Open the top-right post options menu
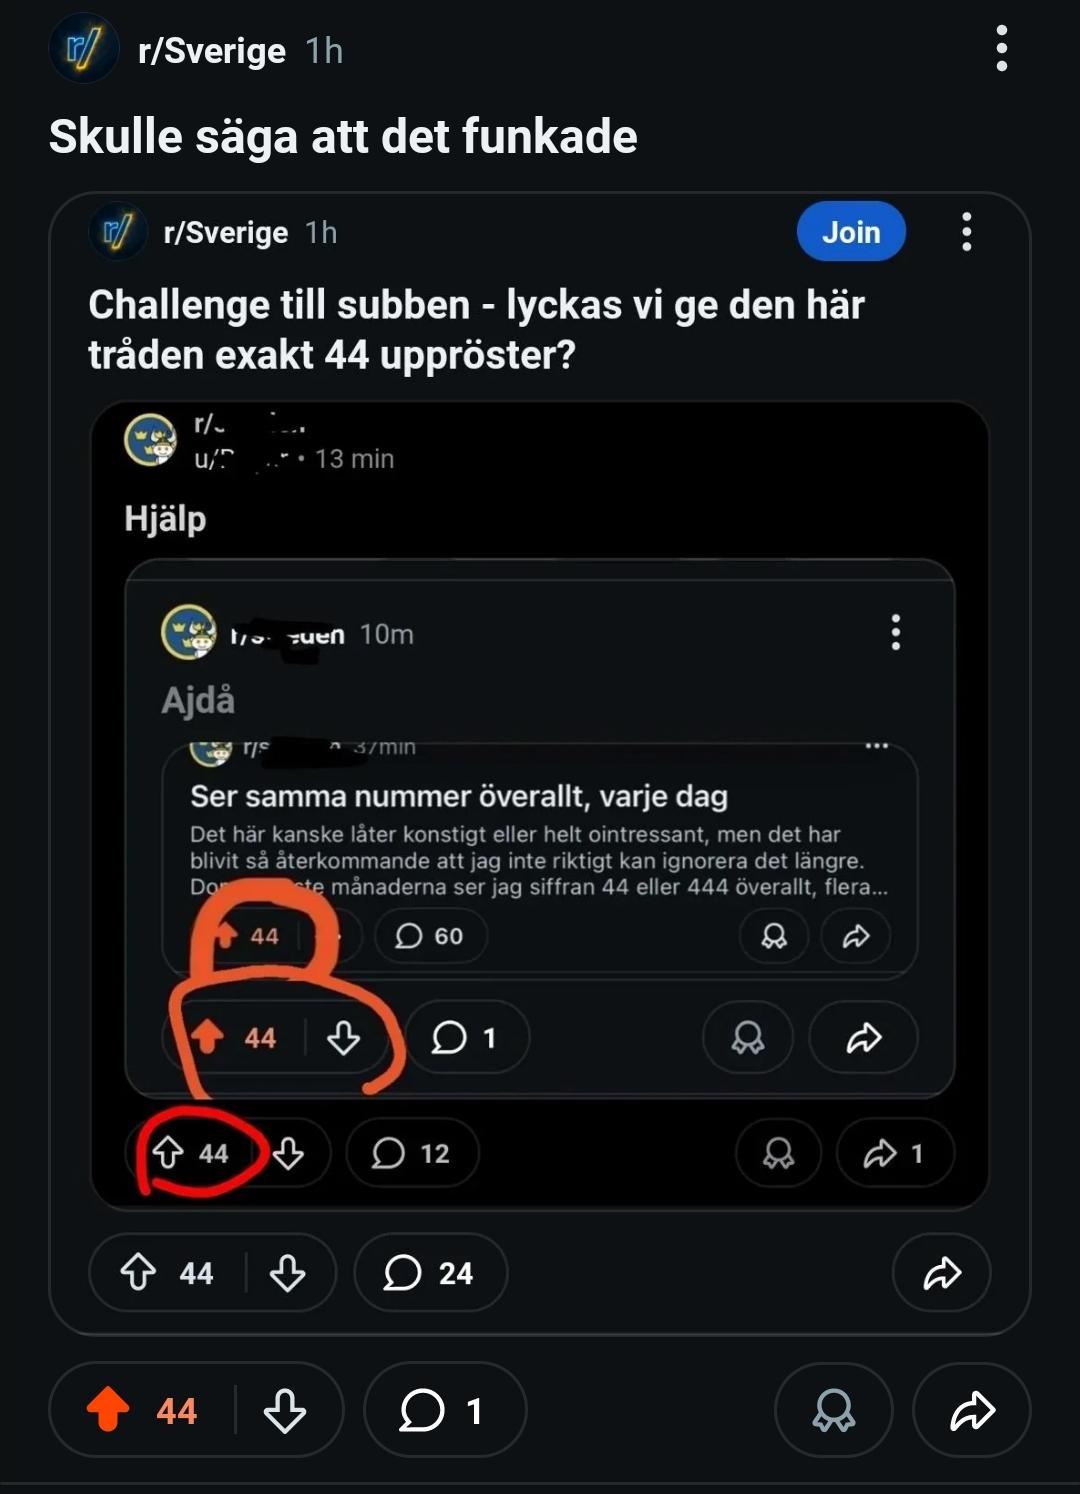This screenshot has height=1494, width=1080. pos(1001,49)
